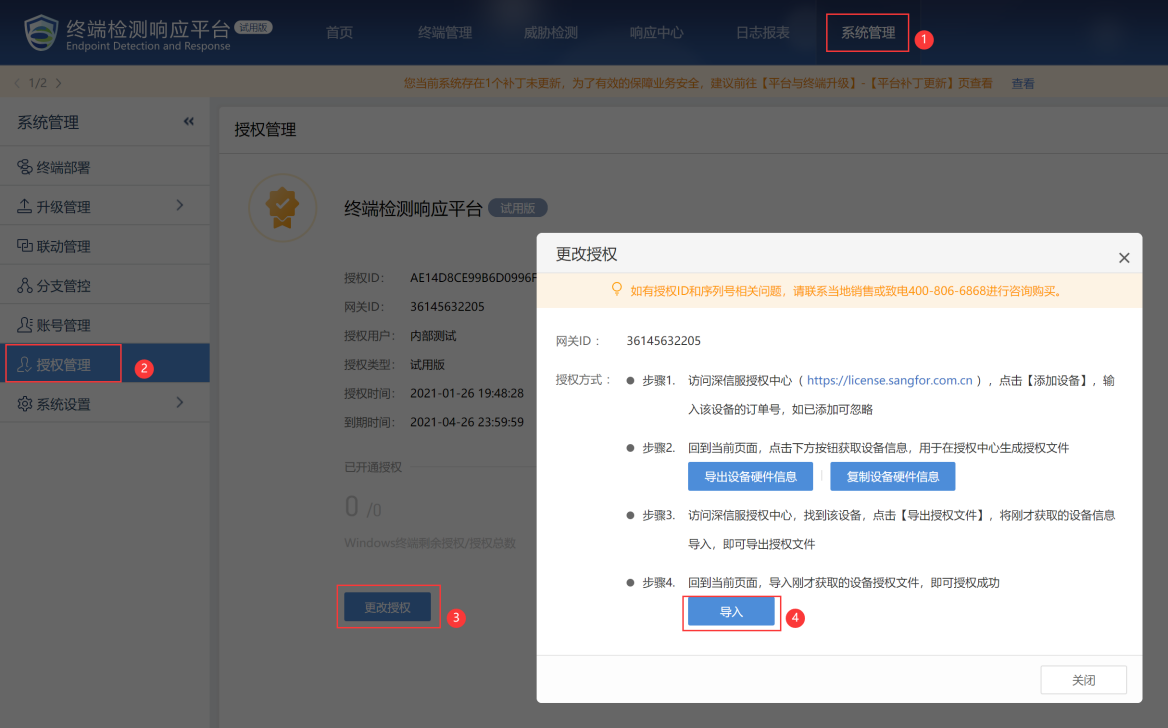
Task: Open the 终端管理 tab
Action: click(445, 33)
